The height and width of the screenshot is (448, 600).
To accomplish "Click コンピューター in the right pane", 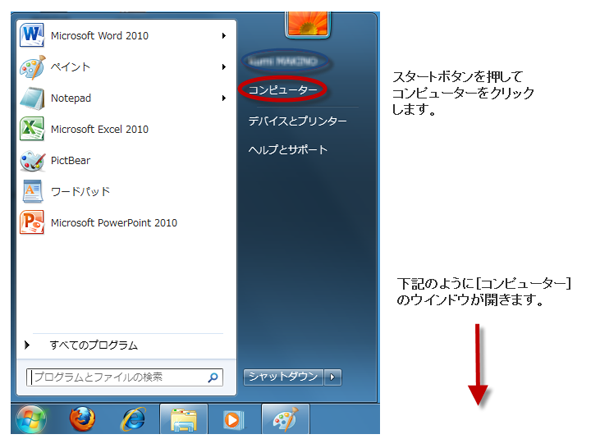I will point(283,90).
